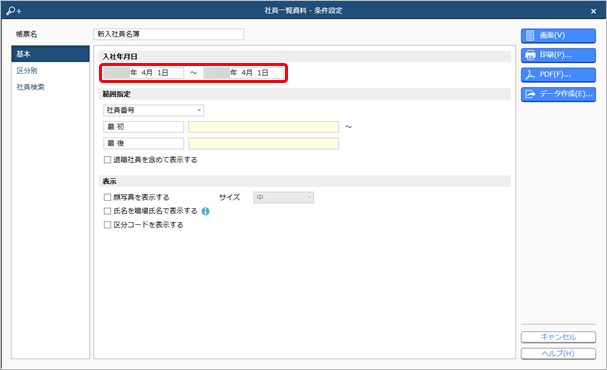Open help with ヘルプ(H) button
Viewport: 607px width, 370px height.
pos(558,354)
